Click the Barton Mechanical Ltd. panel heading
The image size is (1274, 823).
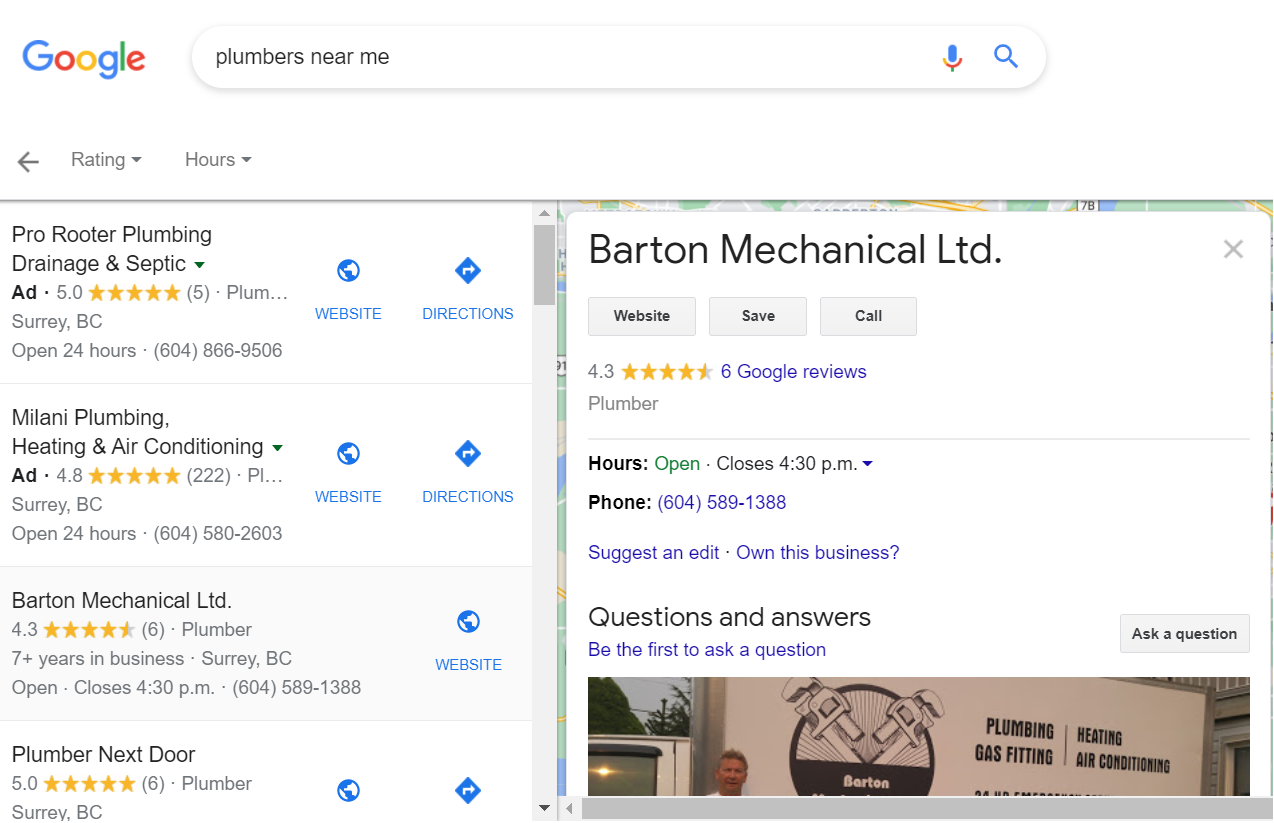pos(795,250)
